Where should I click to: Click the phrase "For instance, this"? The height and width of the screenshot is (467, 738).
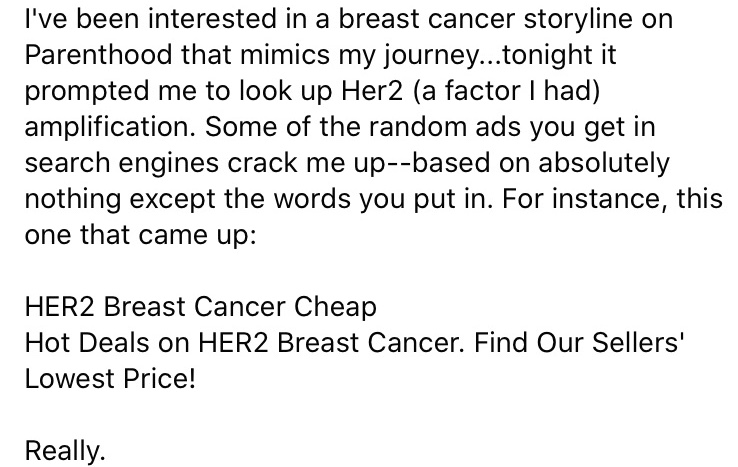coord(612,198)
